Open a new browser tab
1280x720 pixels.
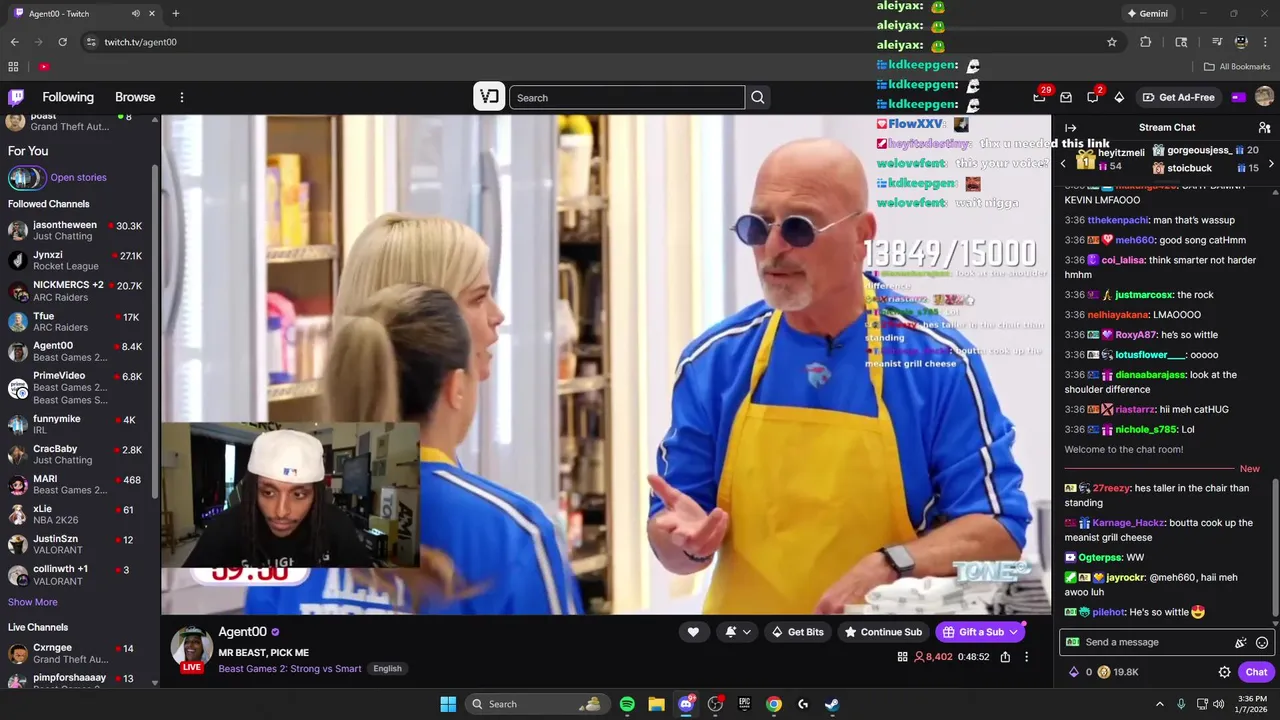click(176, 14)
